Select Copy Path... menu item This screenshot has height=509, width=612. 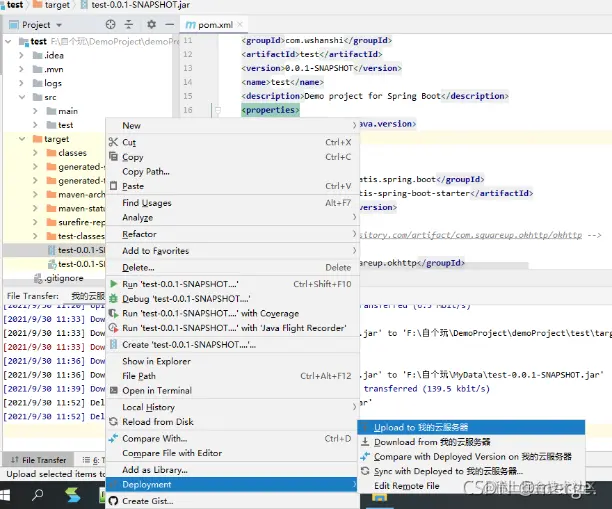(233, 171)
